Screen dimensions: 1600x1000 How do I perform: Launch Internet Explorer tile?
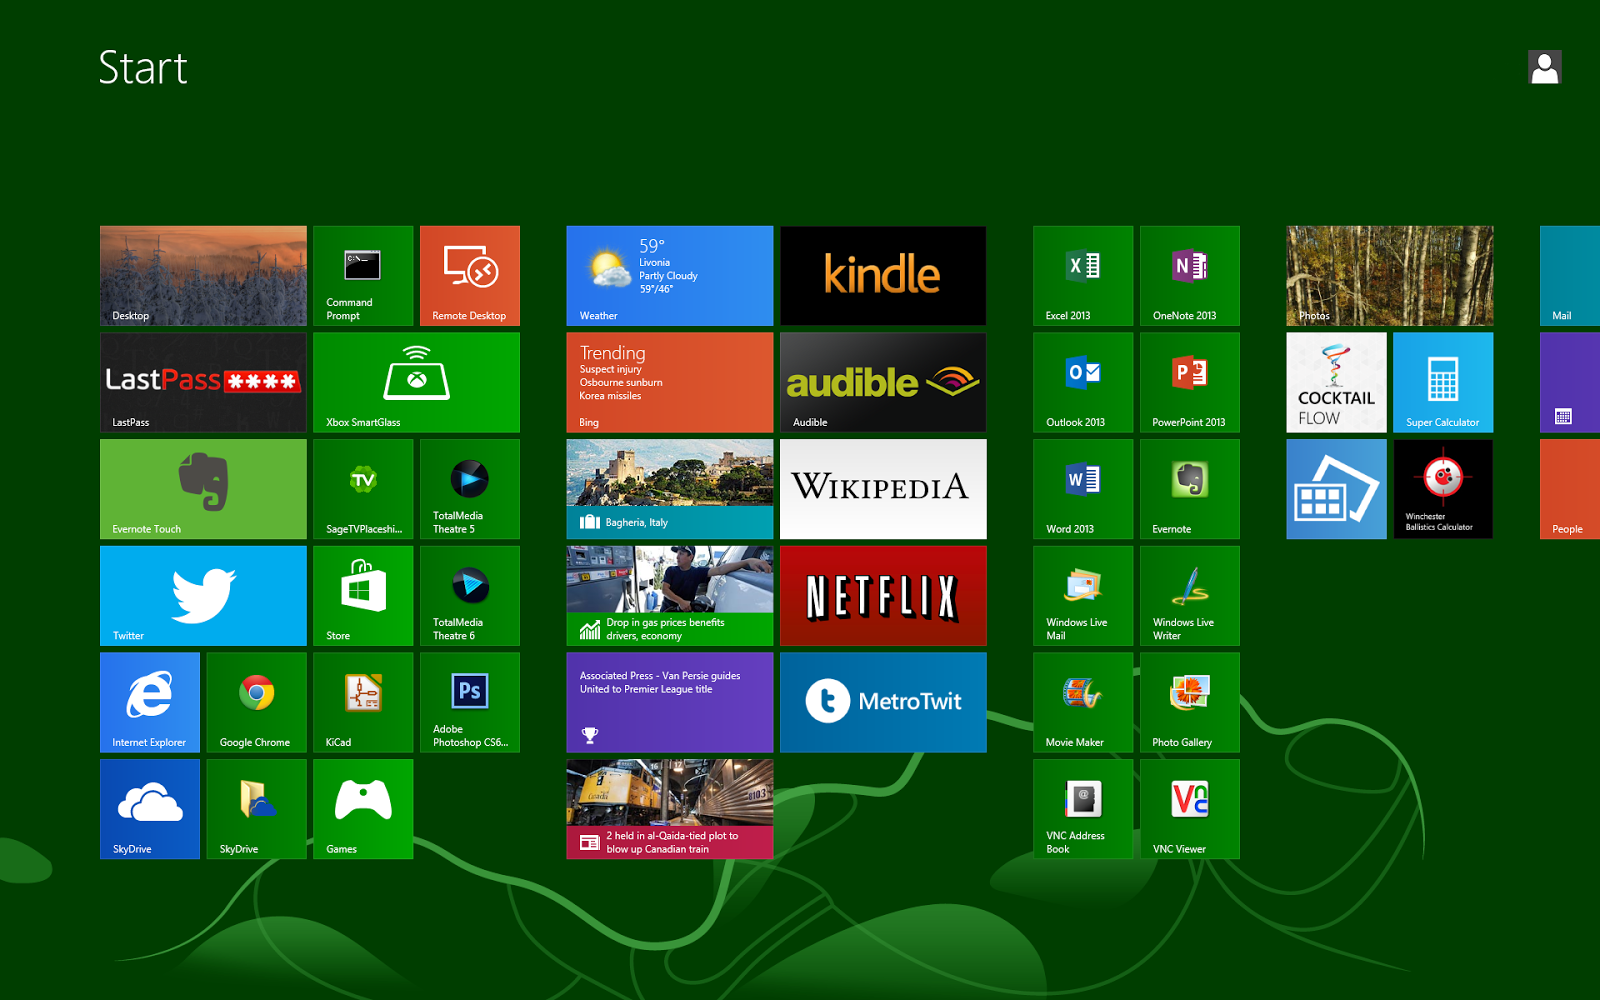pos(150,702)
